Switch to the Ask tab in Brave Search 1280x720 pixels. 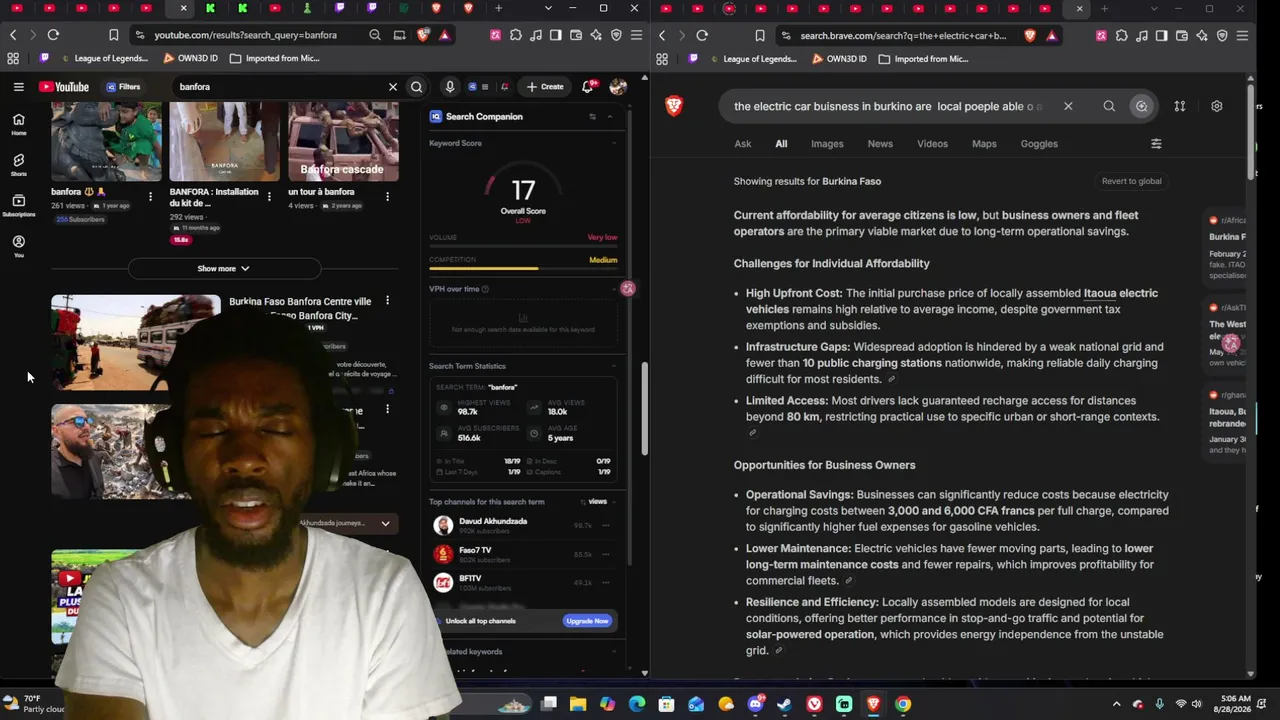coord(743,144)
